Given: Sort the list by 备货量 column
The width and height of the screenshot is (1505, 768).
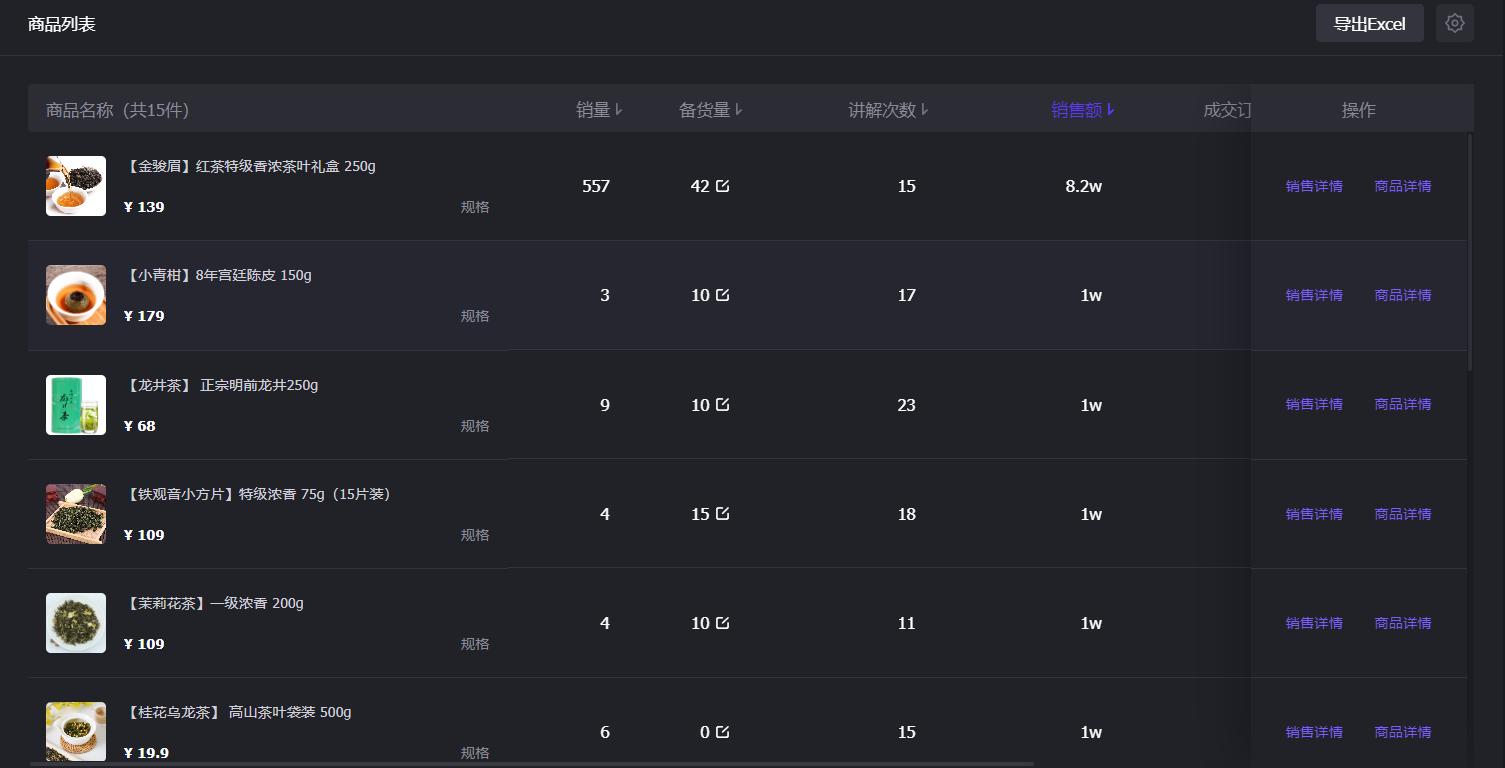Looking at the screenshot, I should point(710,110).
